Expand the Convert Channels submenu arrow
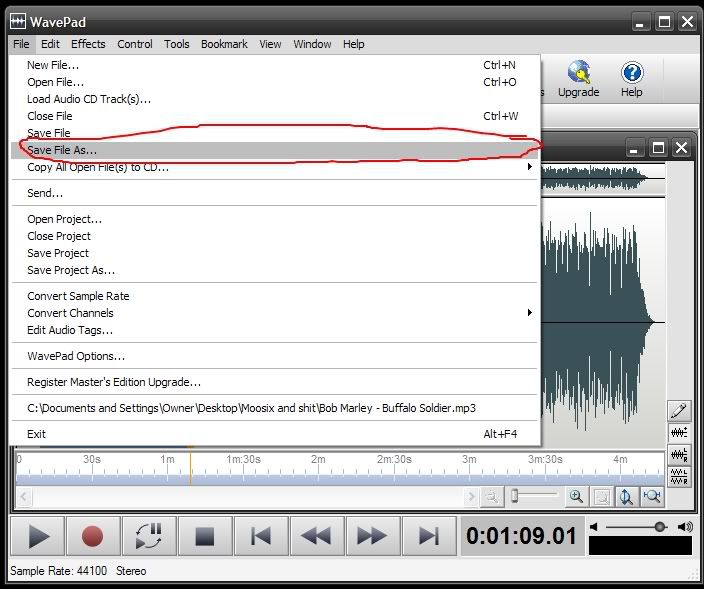 coord(530,312)
